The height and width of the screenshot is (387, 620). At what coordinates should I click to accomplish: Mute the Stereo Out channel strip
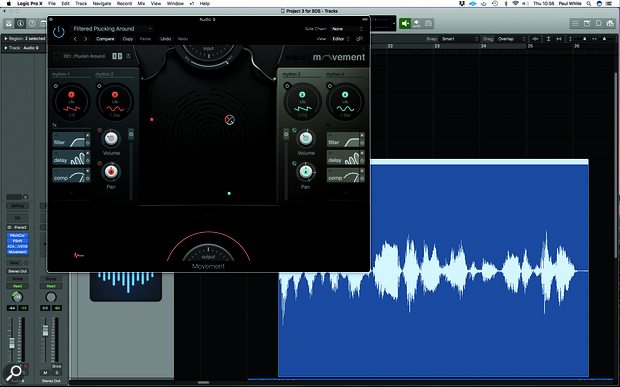(45, 373)
